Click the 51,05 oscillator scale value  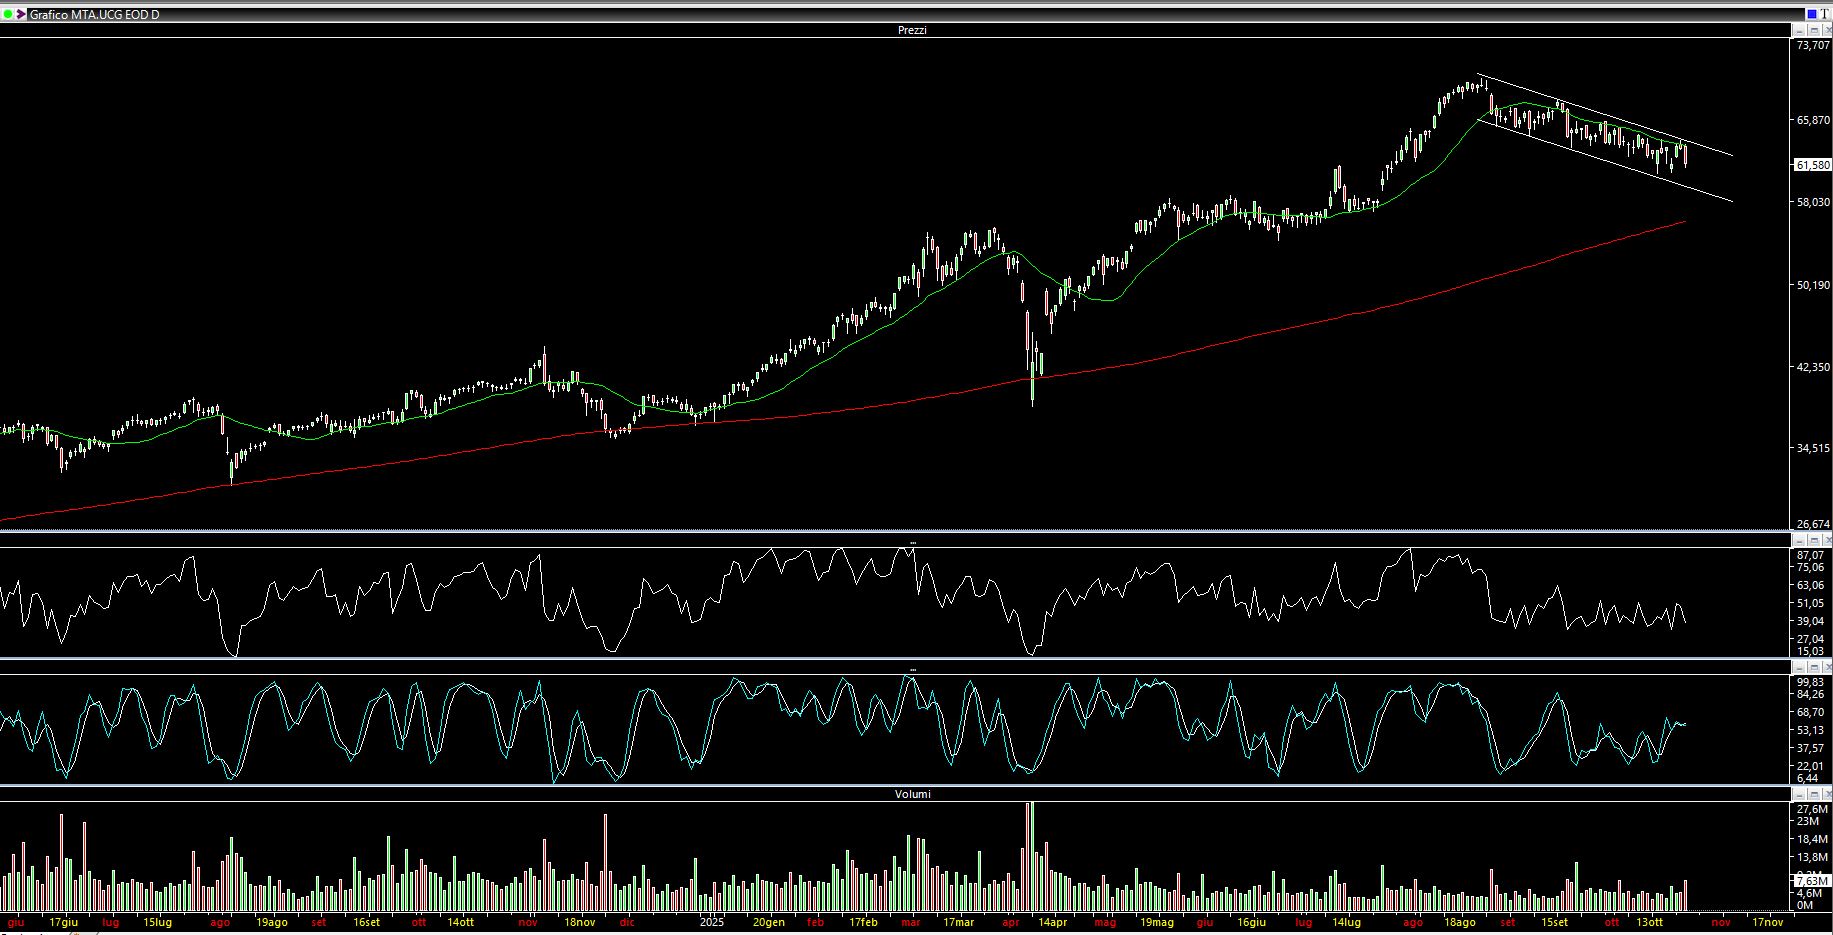[x=1810, y=603]
